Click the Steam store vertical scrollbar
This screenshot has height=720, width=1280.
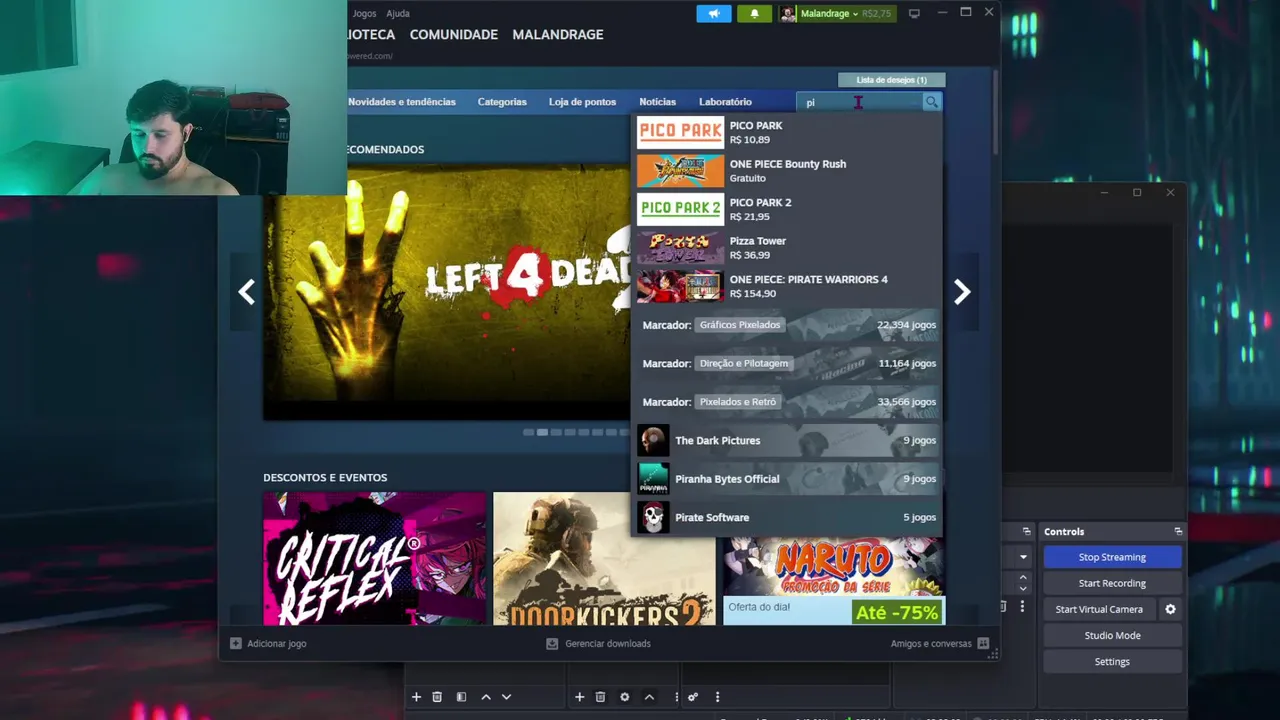click(x=995, y=110)
